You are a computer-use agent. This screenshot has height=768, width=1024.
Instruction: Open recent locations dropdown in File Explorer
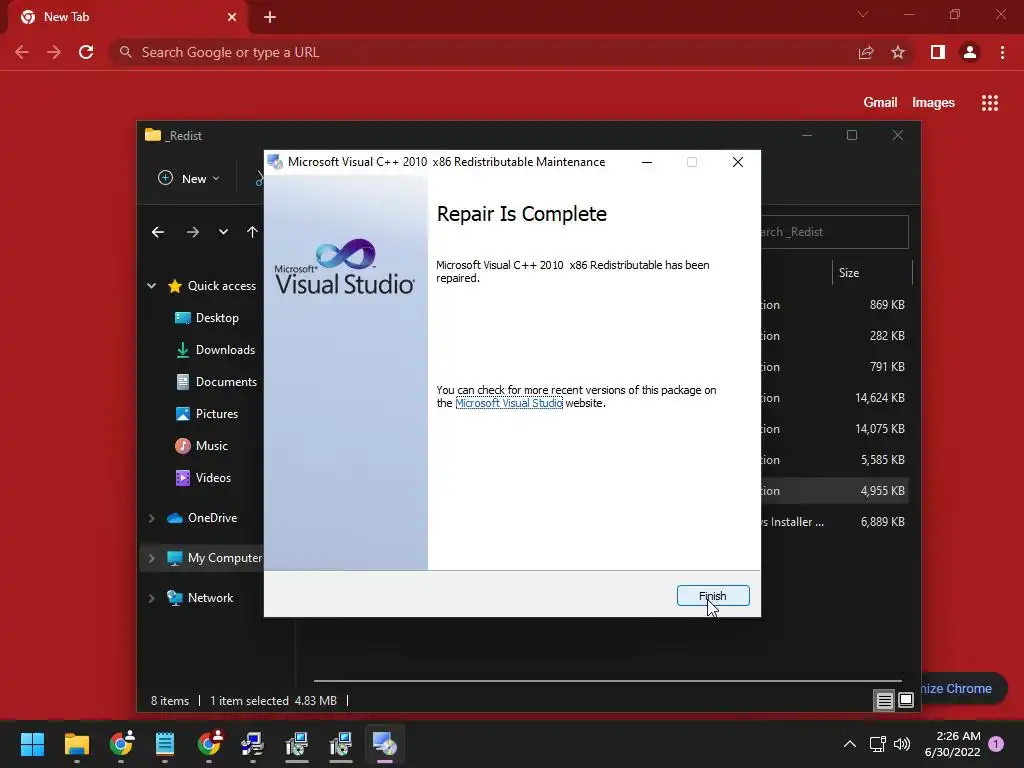click(x=223, y=232)
